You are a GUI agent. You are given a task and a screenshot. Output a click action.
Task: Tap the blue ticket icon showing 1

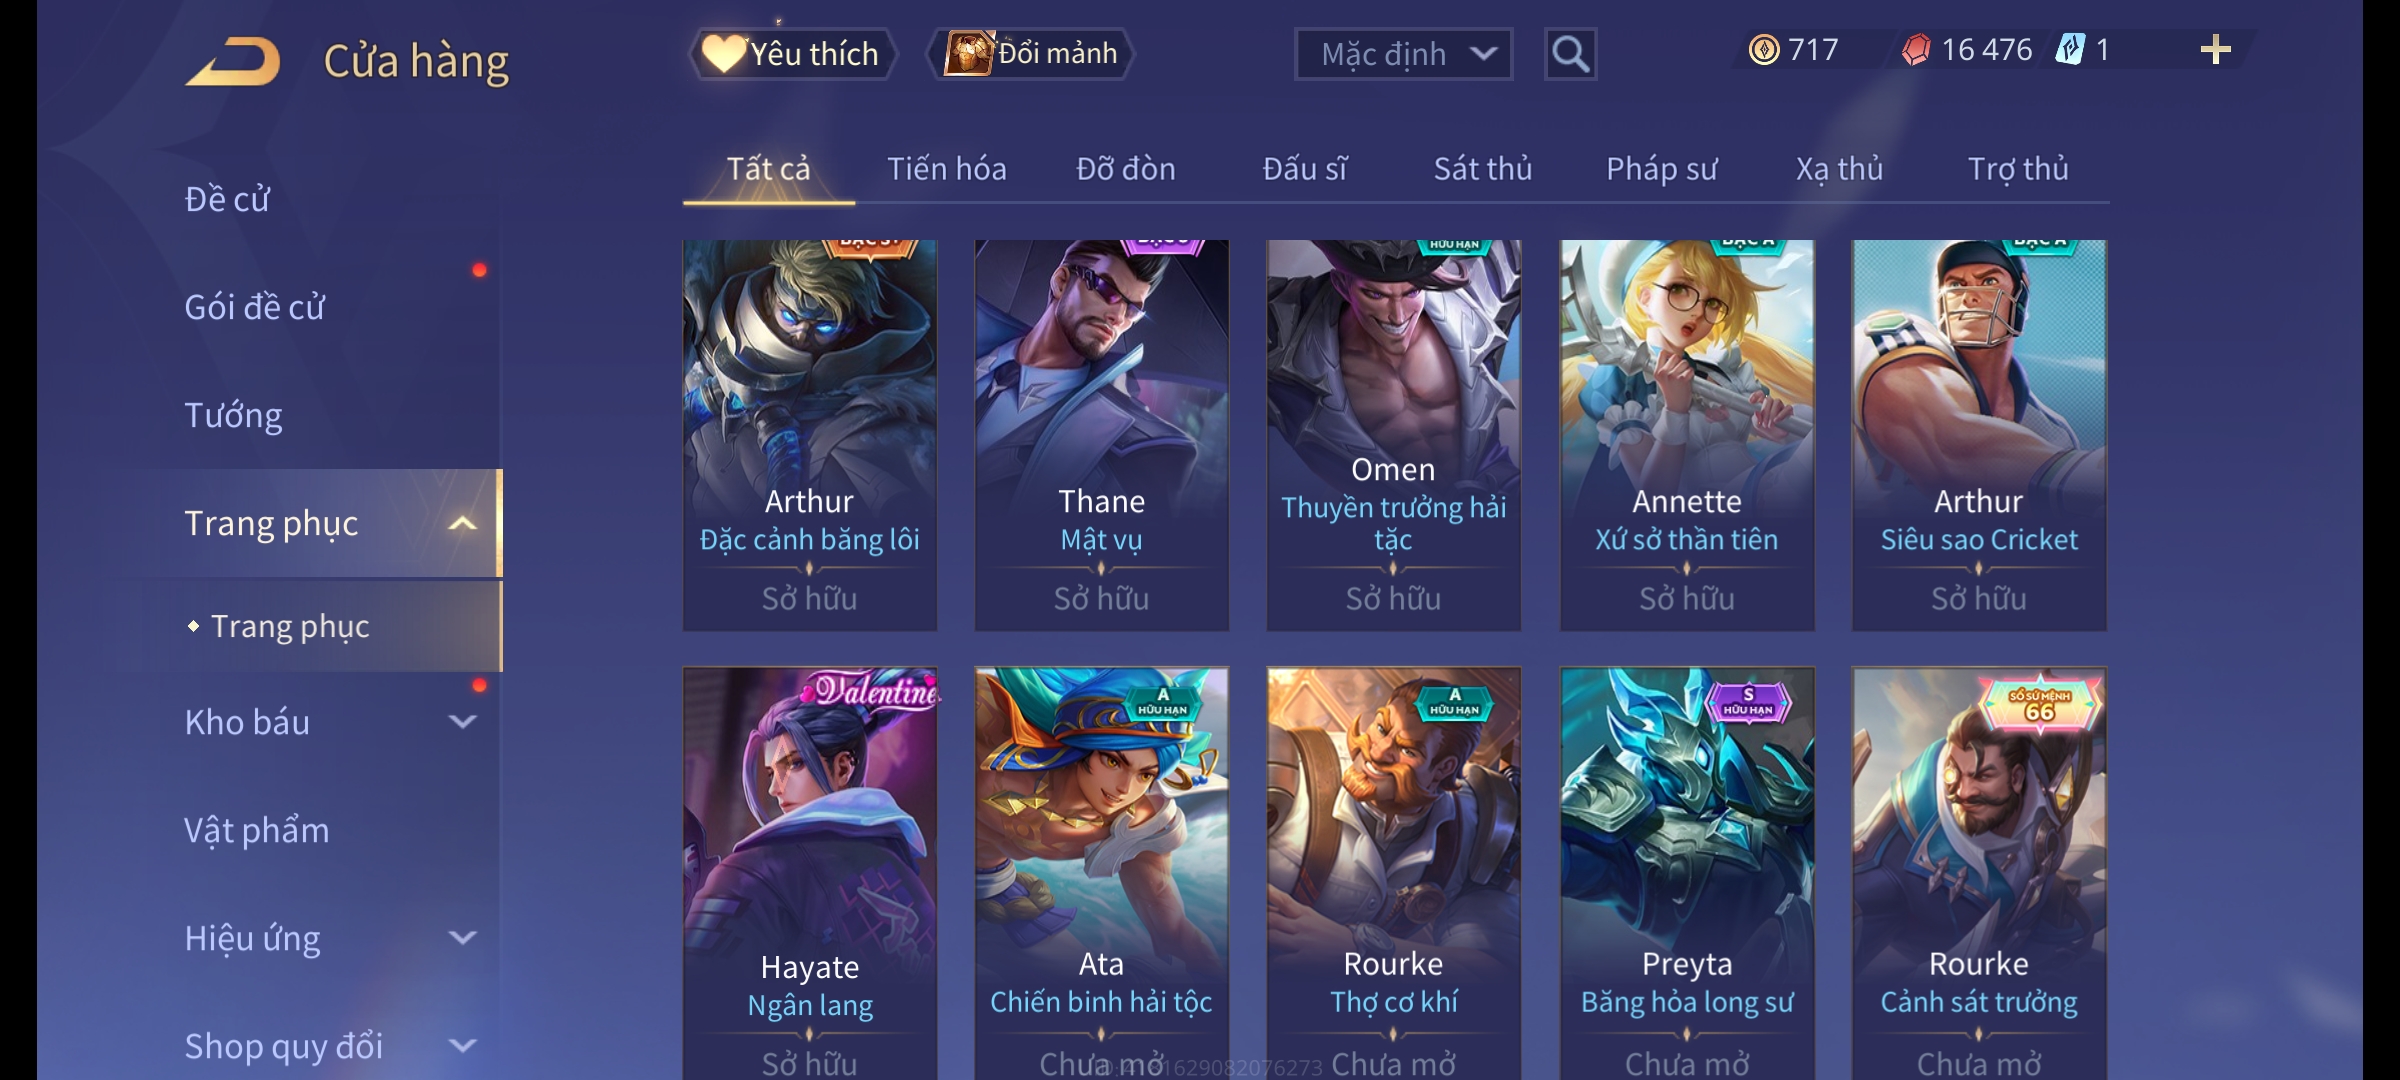(2069, 50)
